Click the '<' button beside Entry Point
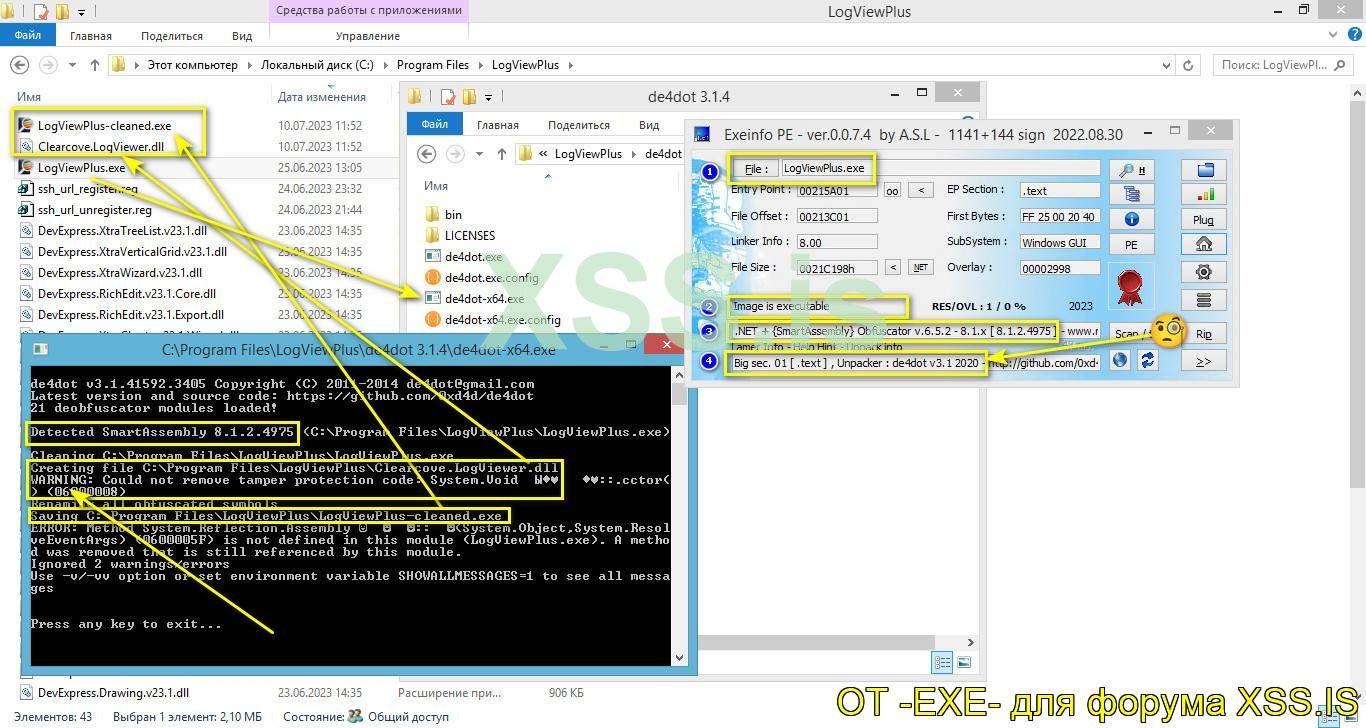 click(922, 190)
